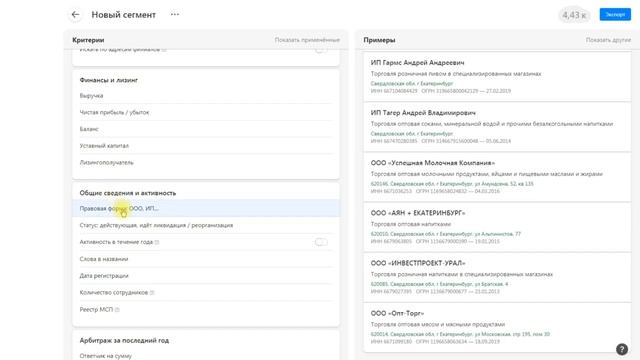The height and width of the screenshot is (360, 640).
Task: Click the info icon beside Активность в течение года
Action: 157,242
